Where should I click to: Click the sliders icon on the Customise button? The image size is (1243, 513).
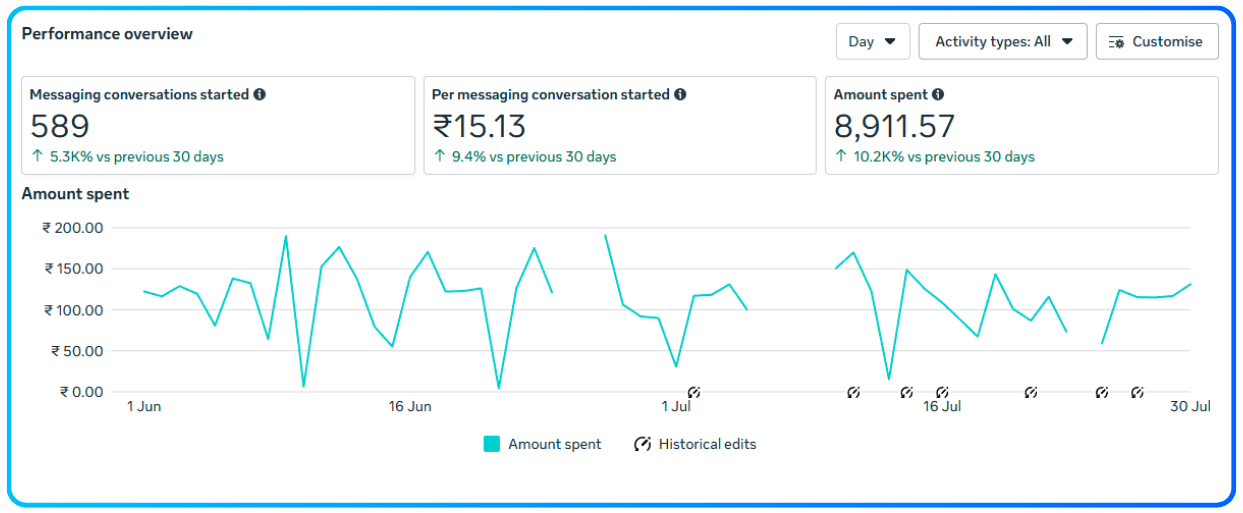(1117, 42)
